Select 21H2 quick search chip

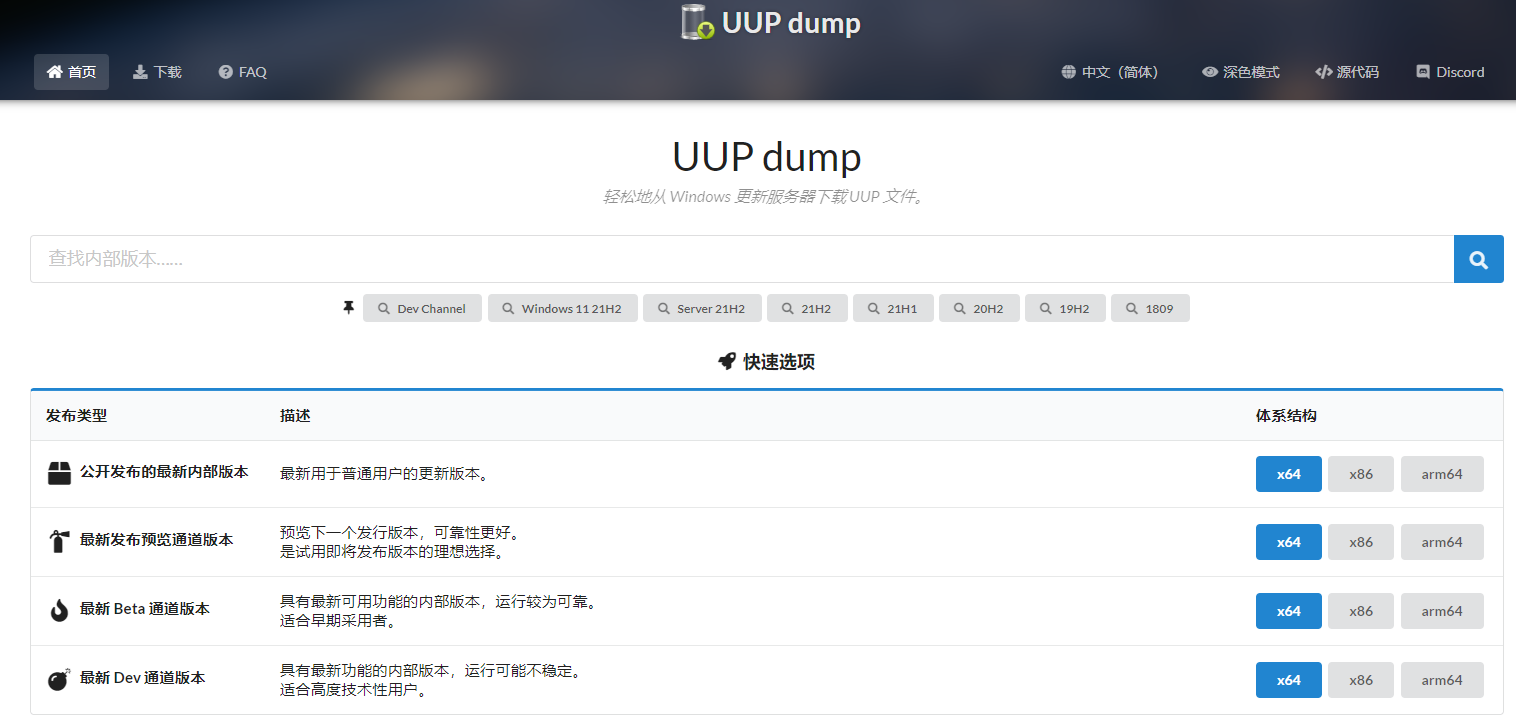[807, 308]
